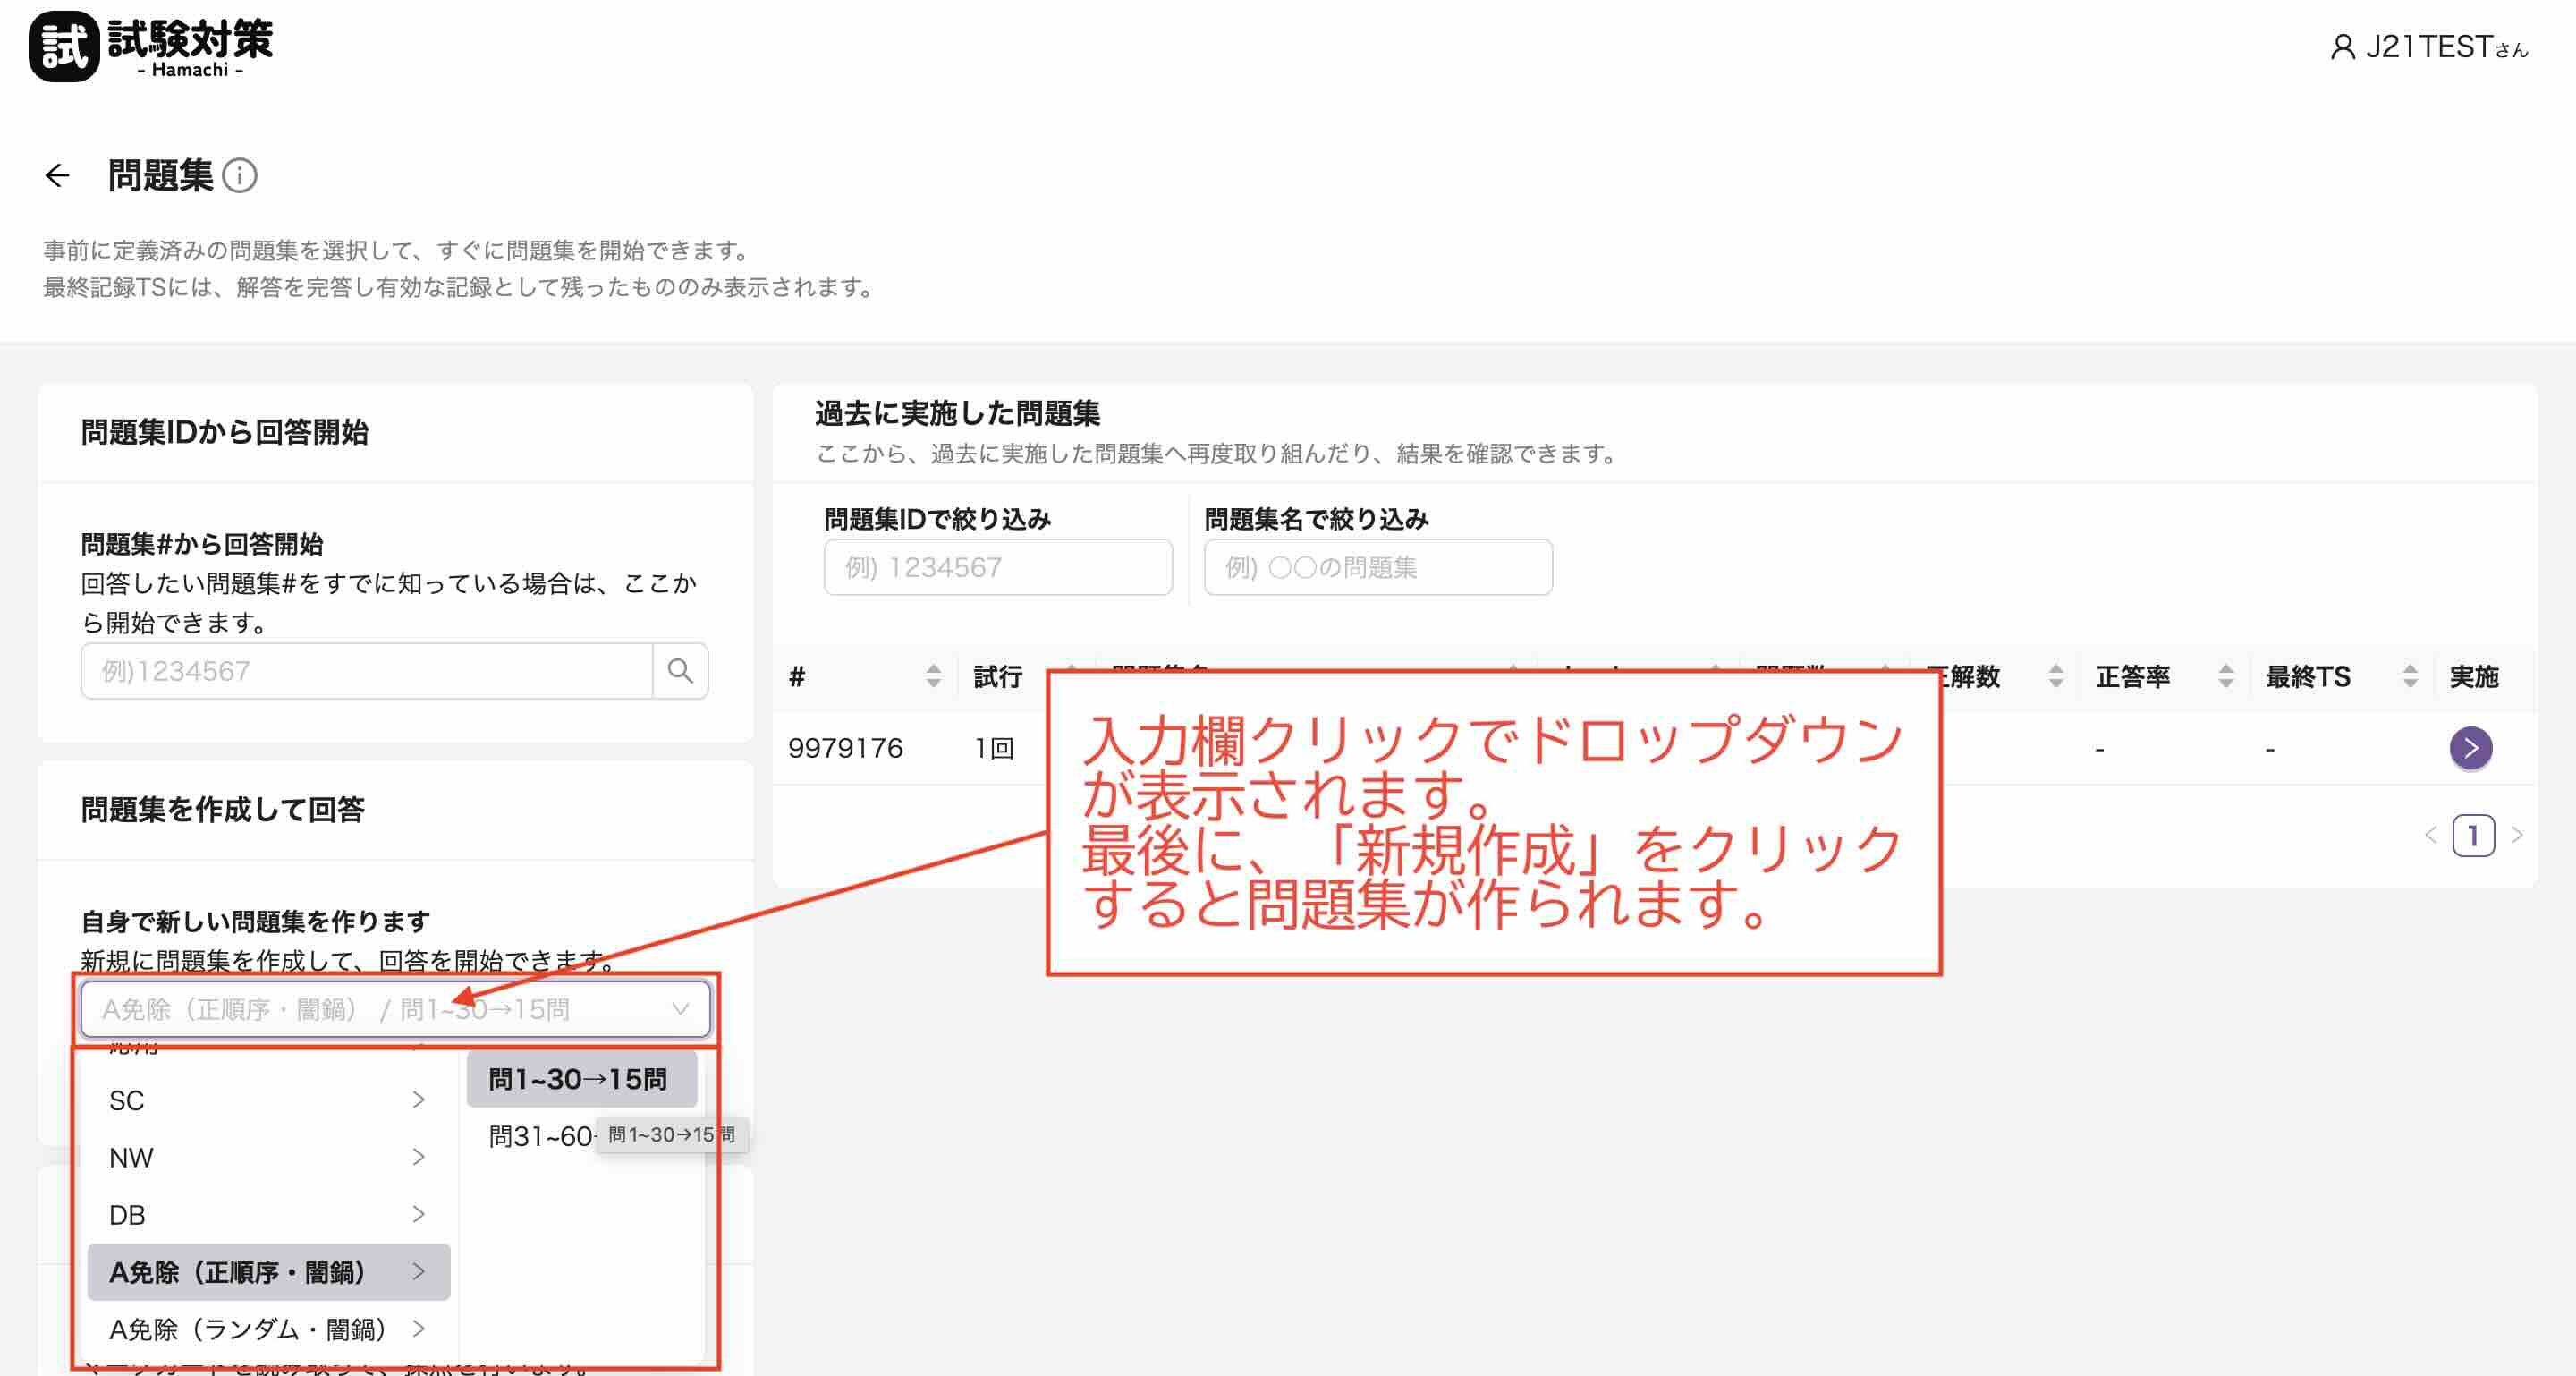Click the back arrow beside 問題集
This screenshot has width=2576, height=1376.
click(x=57, y=176)
